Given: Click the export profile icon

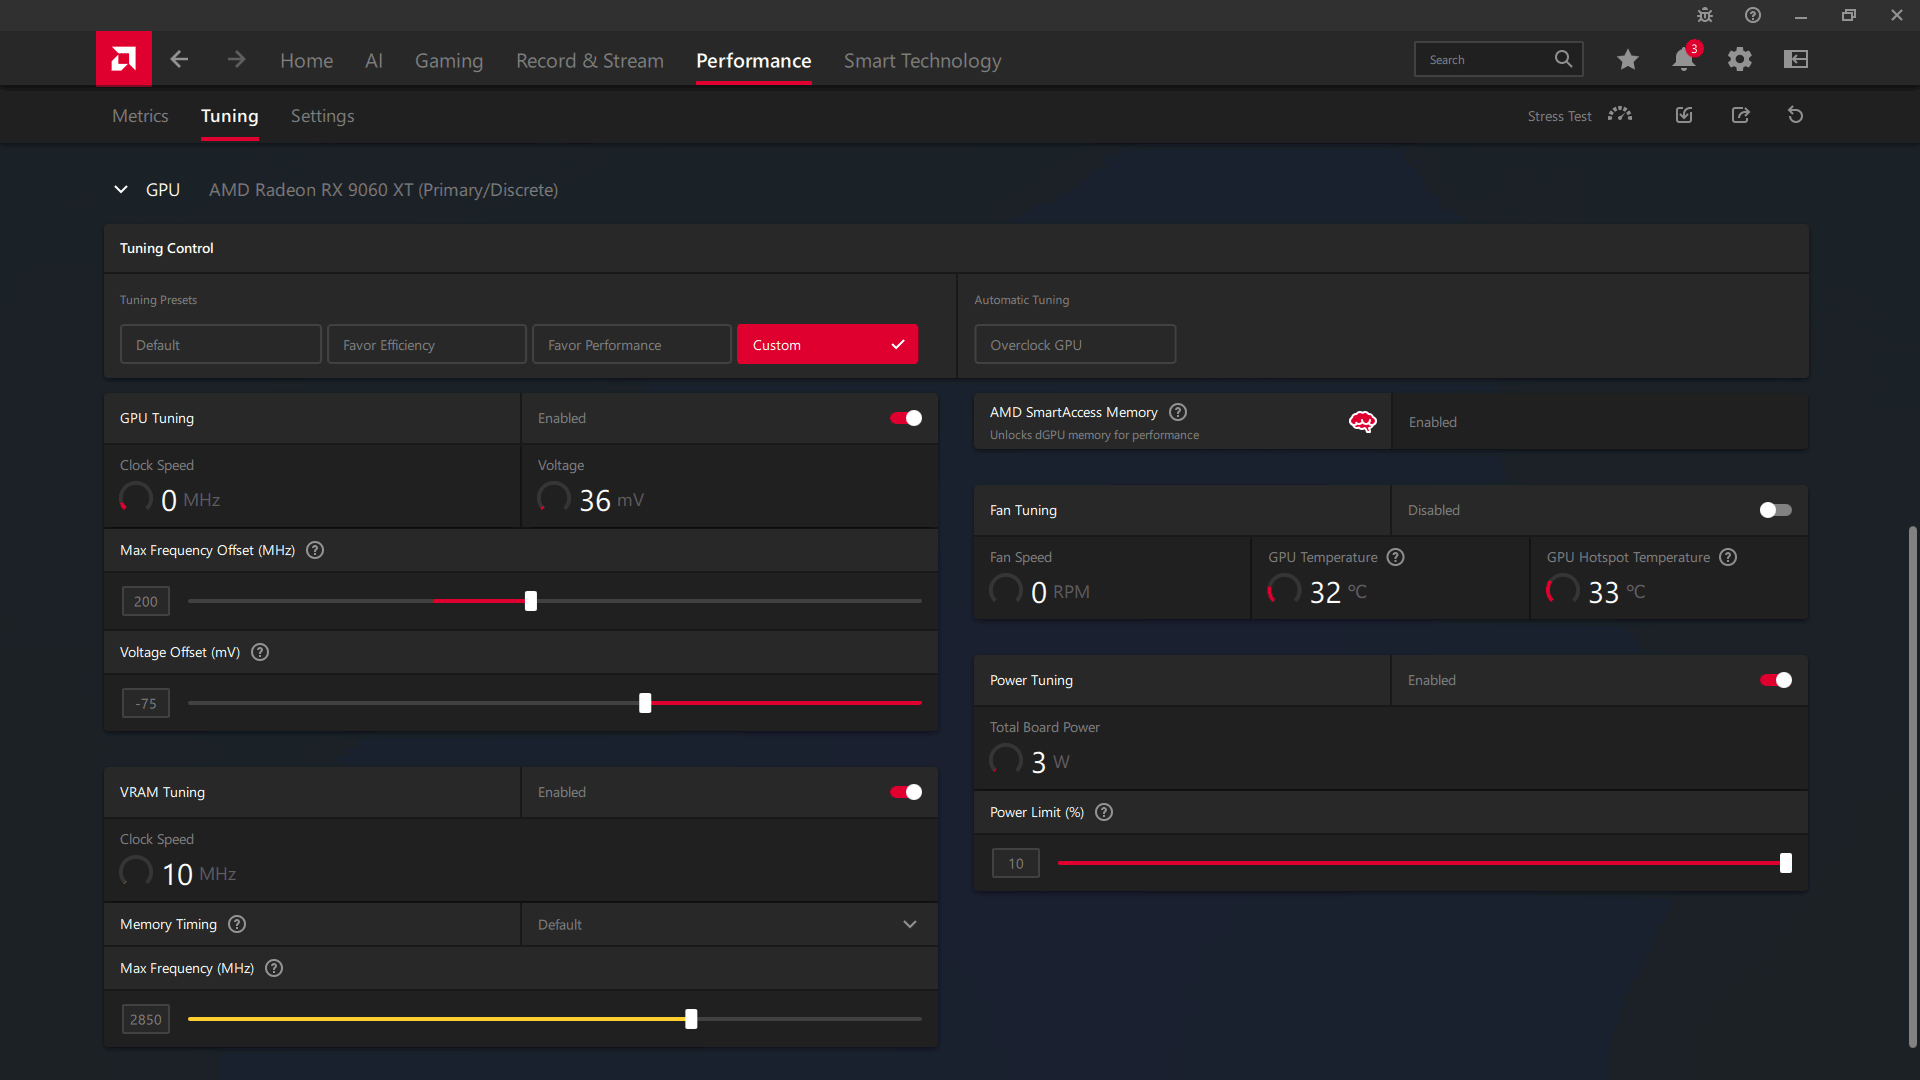Looking at the screenshot, I should pyautogui.click(x=1740, y=115).
